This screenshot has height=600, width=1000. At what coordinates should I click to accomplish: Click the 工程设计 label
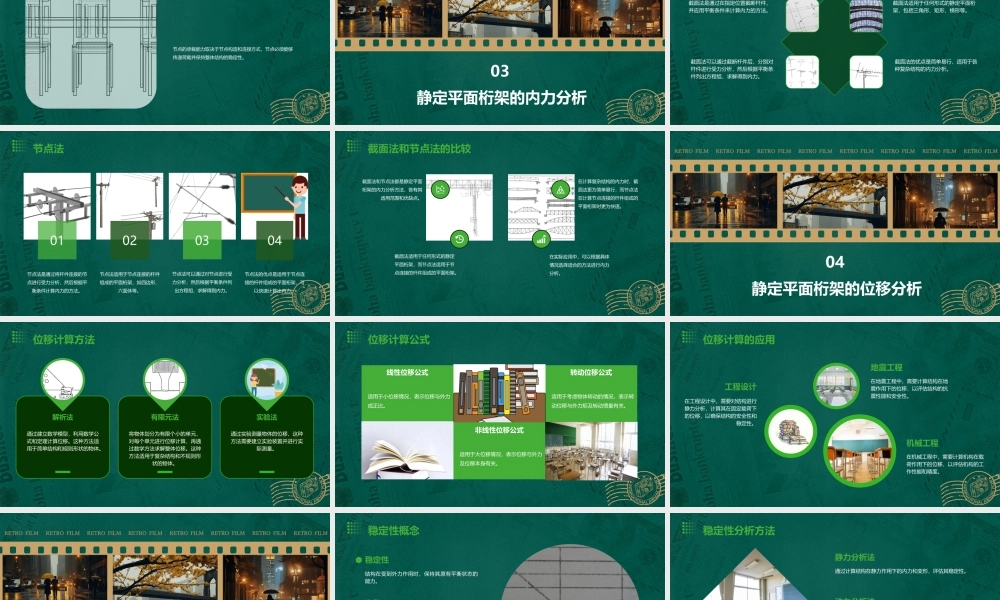click(x=740, y=387)
